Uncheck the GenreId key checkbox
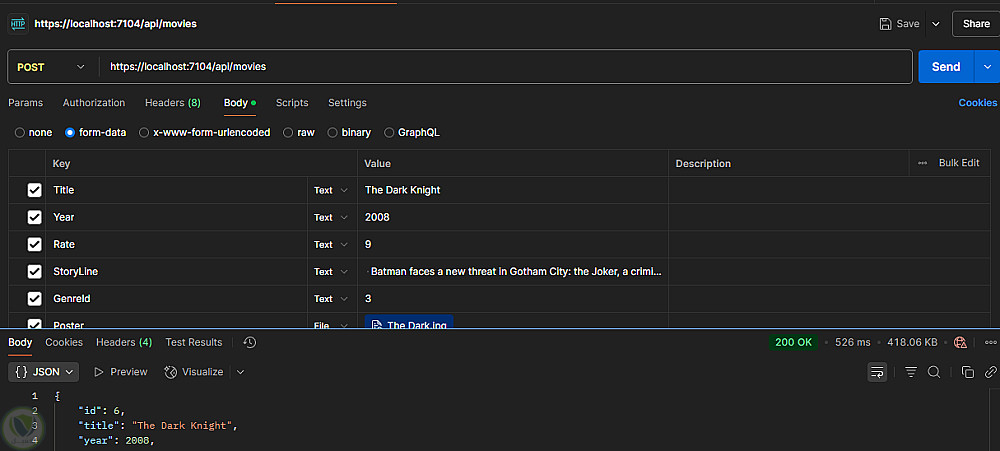1000x451 pixels. [x=35, y=299]
